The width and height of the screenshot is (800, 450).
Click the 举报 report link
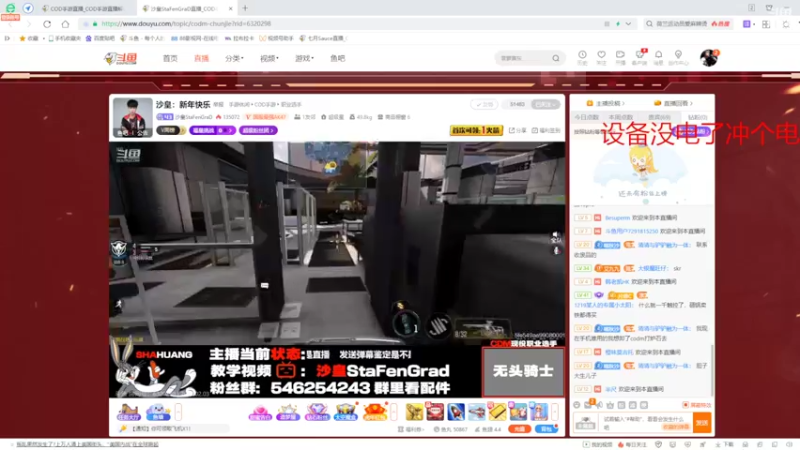[x=218, y=105]
